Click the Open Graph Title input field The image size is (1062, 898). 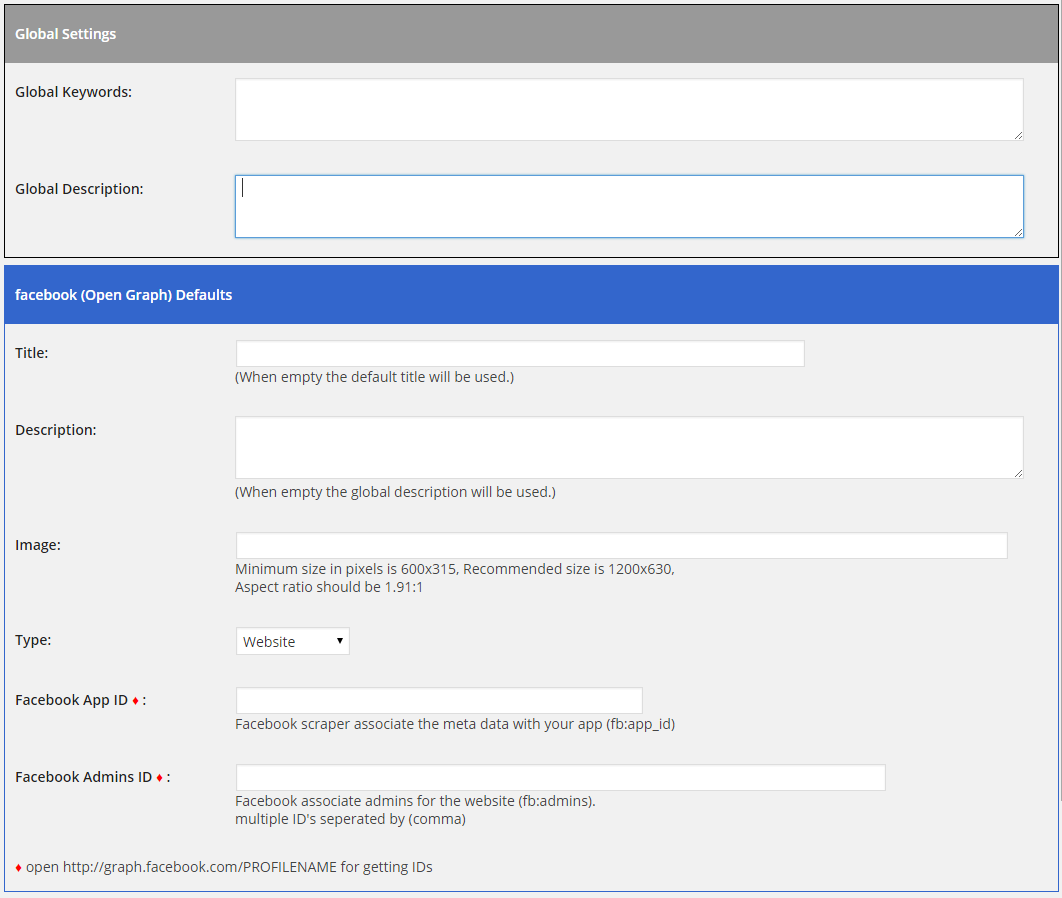coord(519,353)
